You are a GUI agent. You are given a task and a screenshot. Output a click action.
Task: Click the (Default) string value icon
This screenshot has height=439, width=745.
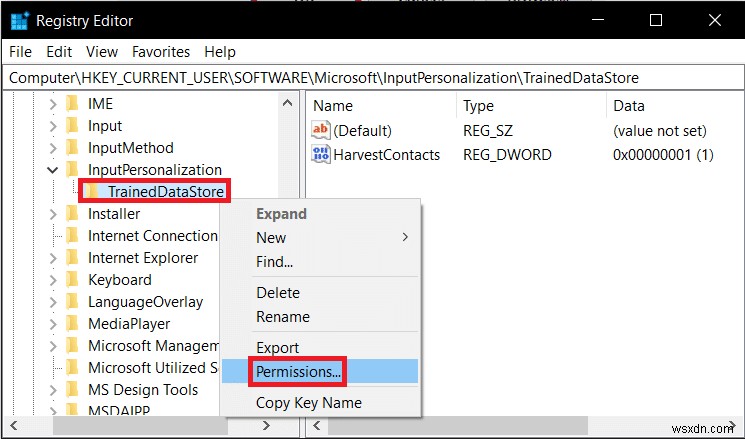pos(321,130)
